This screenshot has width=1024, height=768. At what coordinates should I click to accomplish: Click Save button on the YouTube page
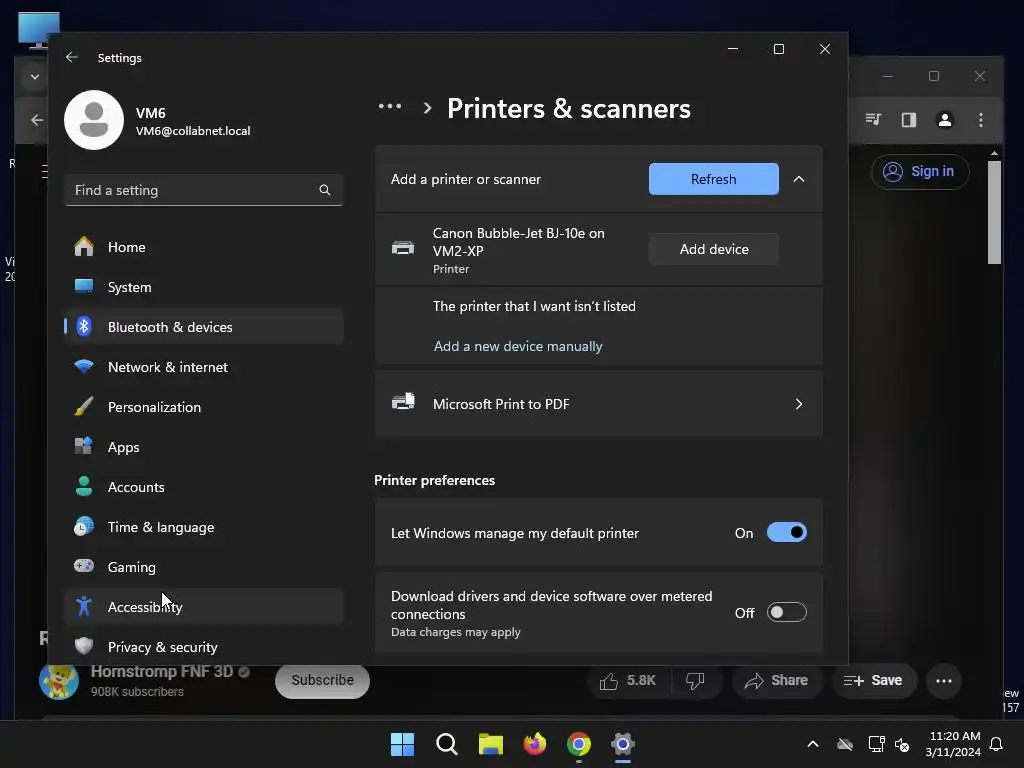pyautogui.click(x=874, y=681)
